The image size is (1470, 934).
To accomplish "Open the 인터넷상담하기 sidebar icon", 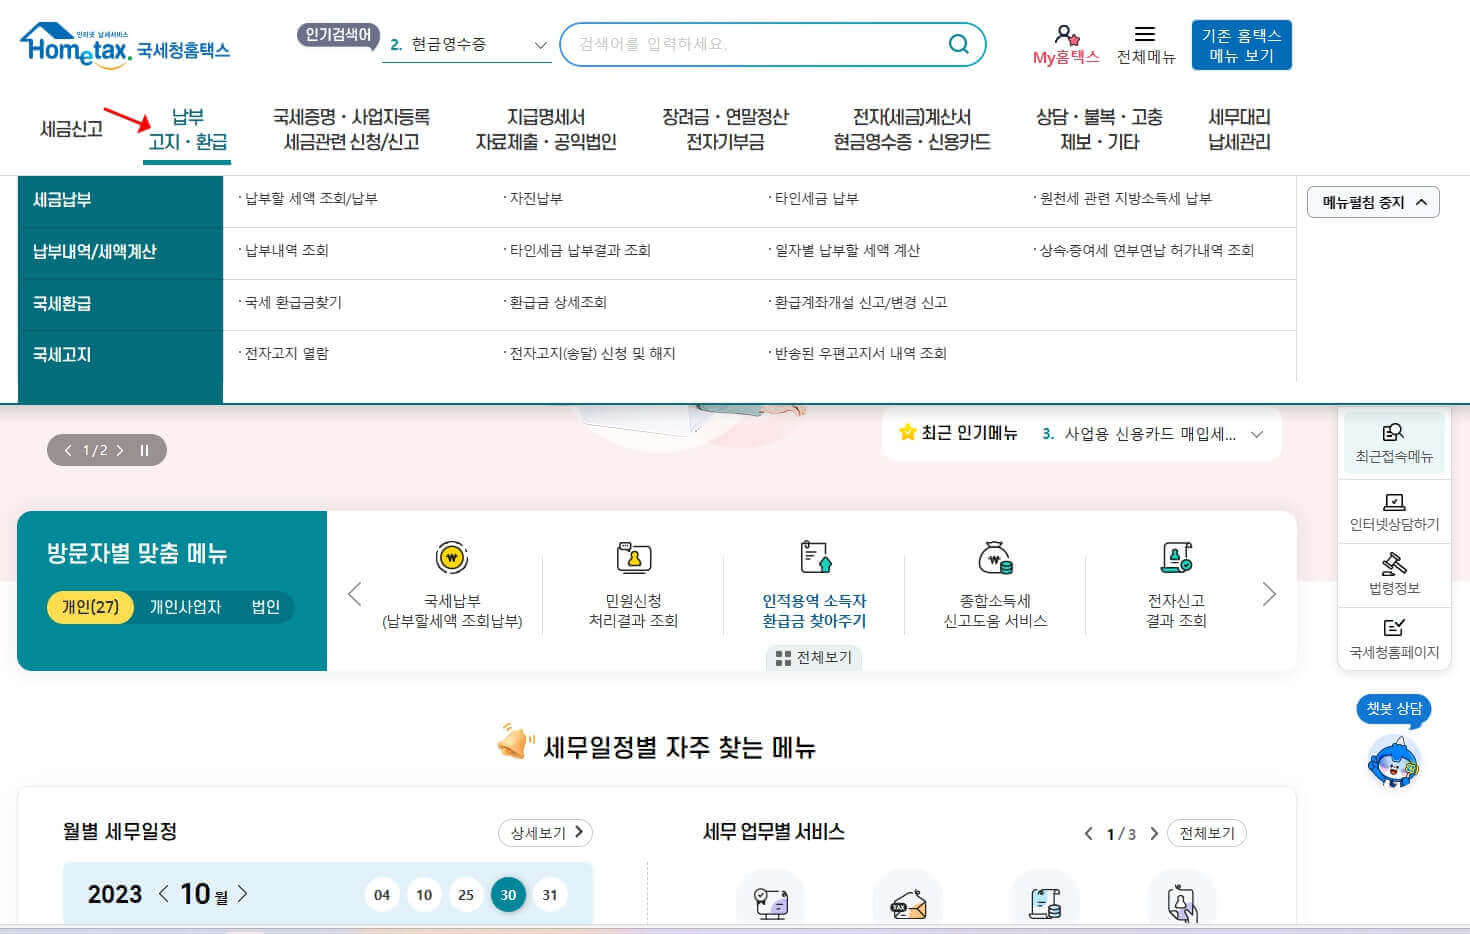I will pos(1393,510).
